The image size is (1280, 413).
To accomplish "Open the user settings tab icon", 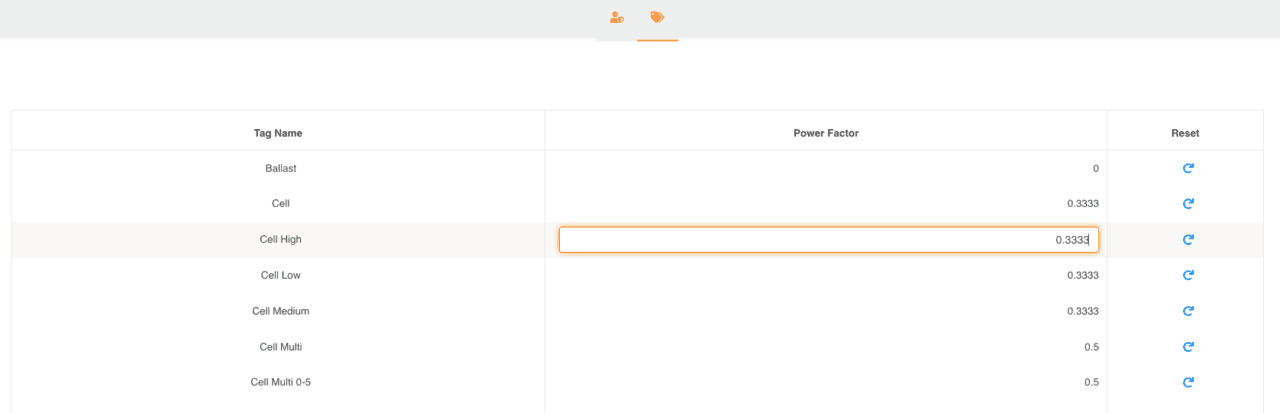I will click(617, 18).
